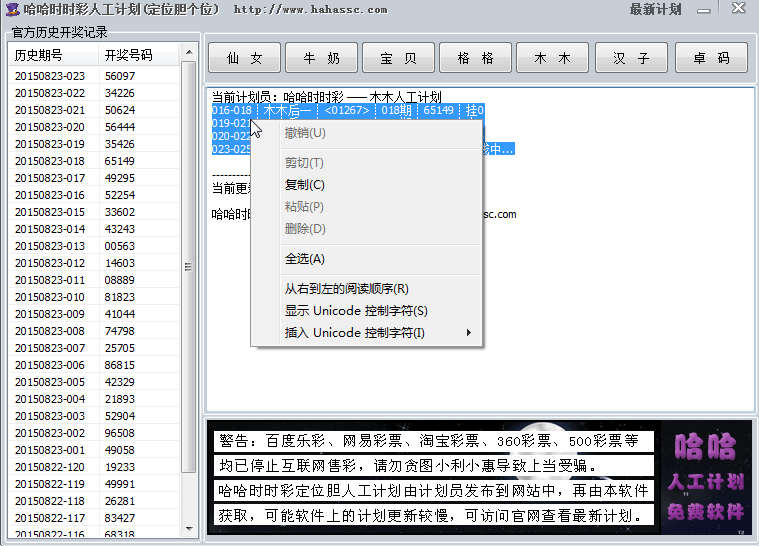Select row 20150823-019 in history list

click(94, 144)
